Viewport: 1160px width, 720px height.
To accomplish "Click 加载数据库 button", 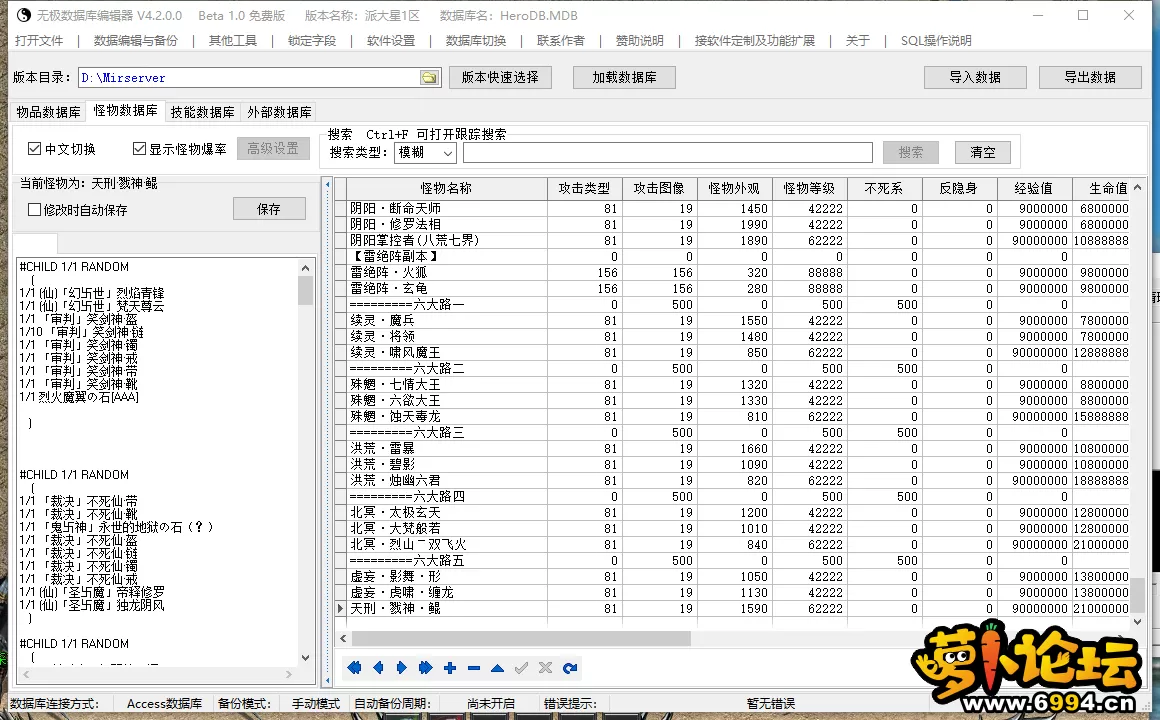I will click(624, 77).
